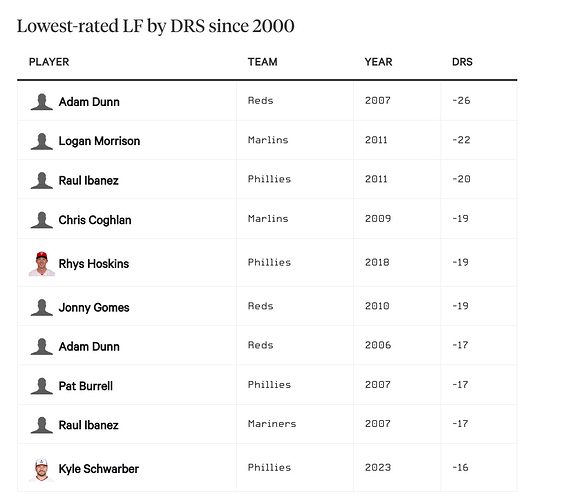Click Kyle Schwarber player headshot photo
Viewport: 574px width, 500px height.
(x=42, y=470)
